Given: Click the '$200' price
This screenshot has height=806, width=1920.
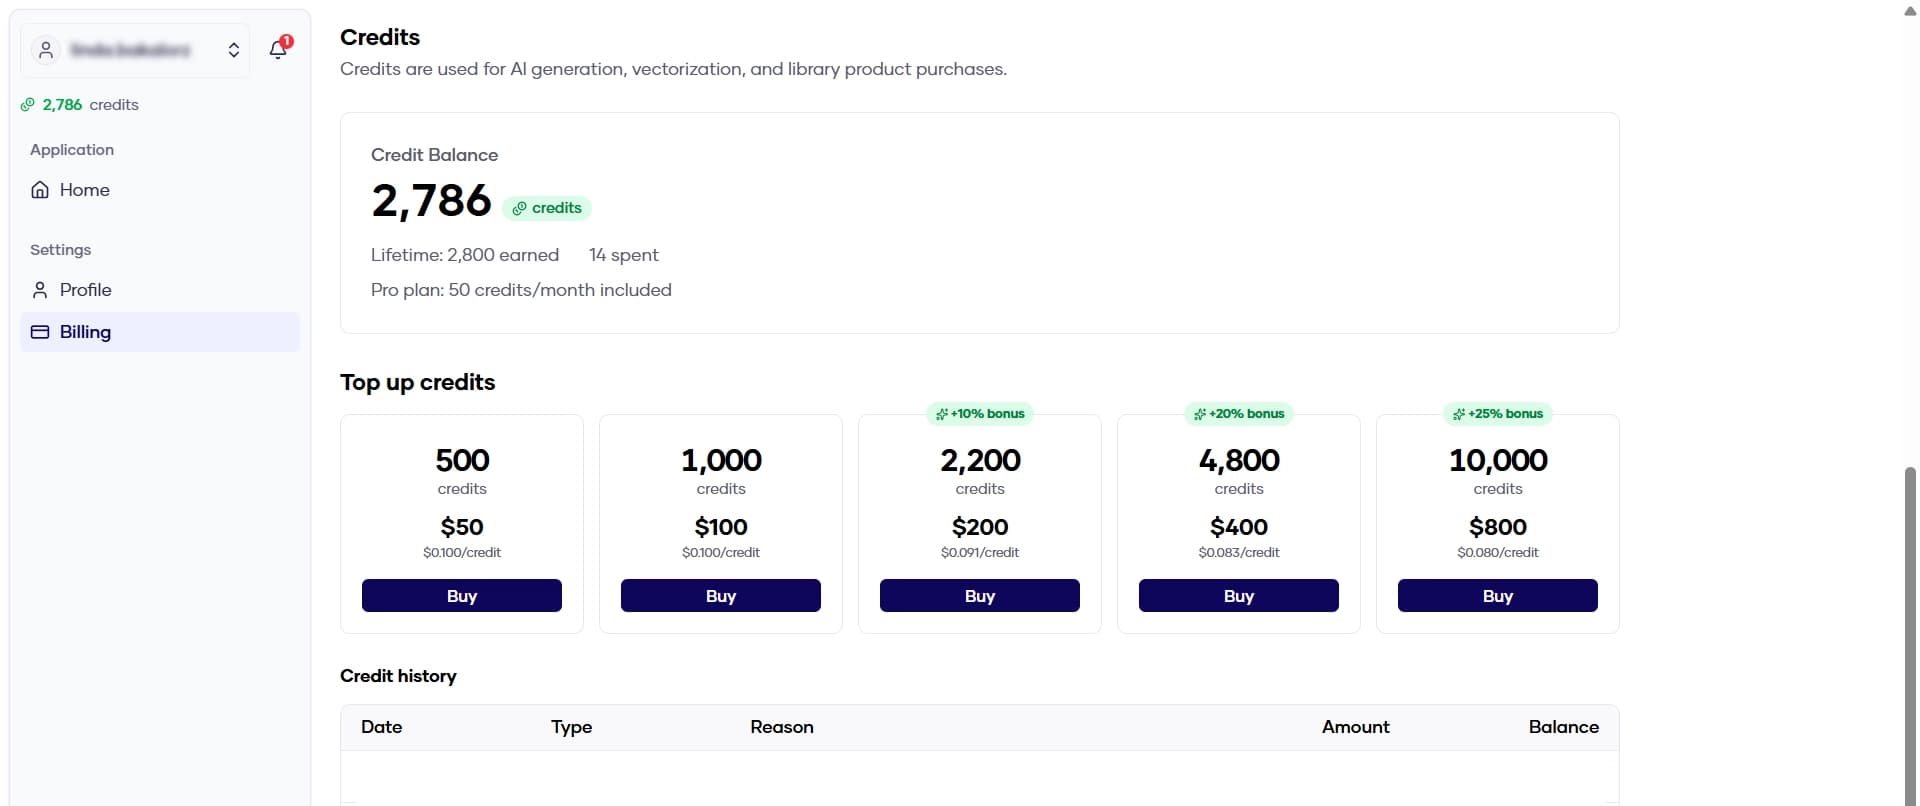Looking at the screenshot, I should (x=980, y=527).
